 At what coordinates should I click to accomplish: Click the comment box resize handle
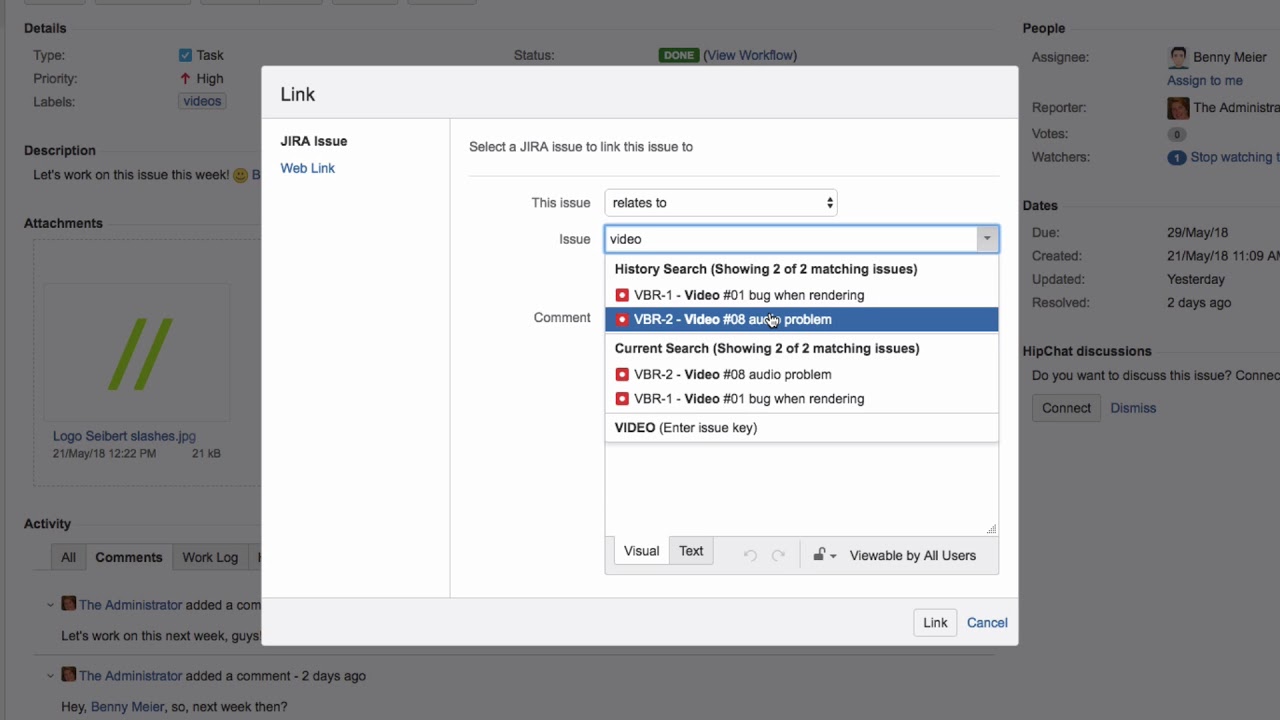point(991,529)
